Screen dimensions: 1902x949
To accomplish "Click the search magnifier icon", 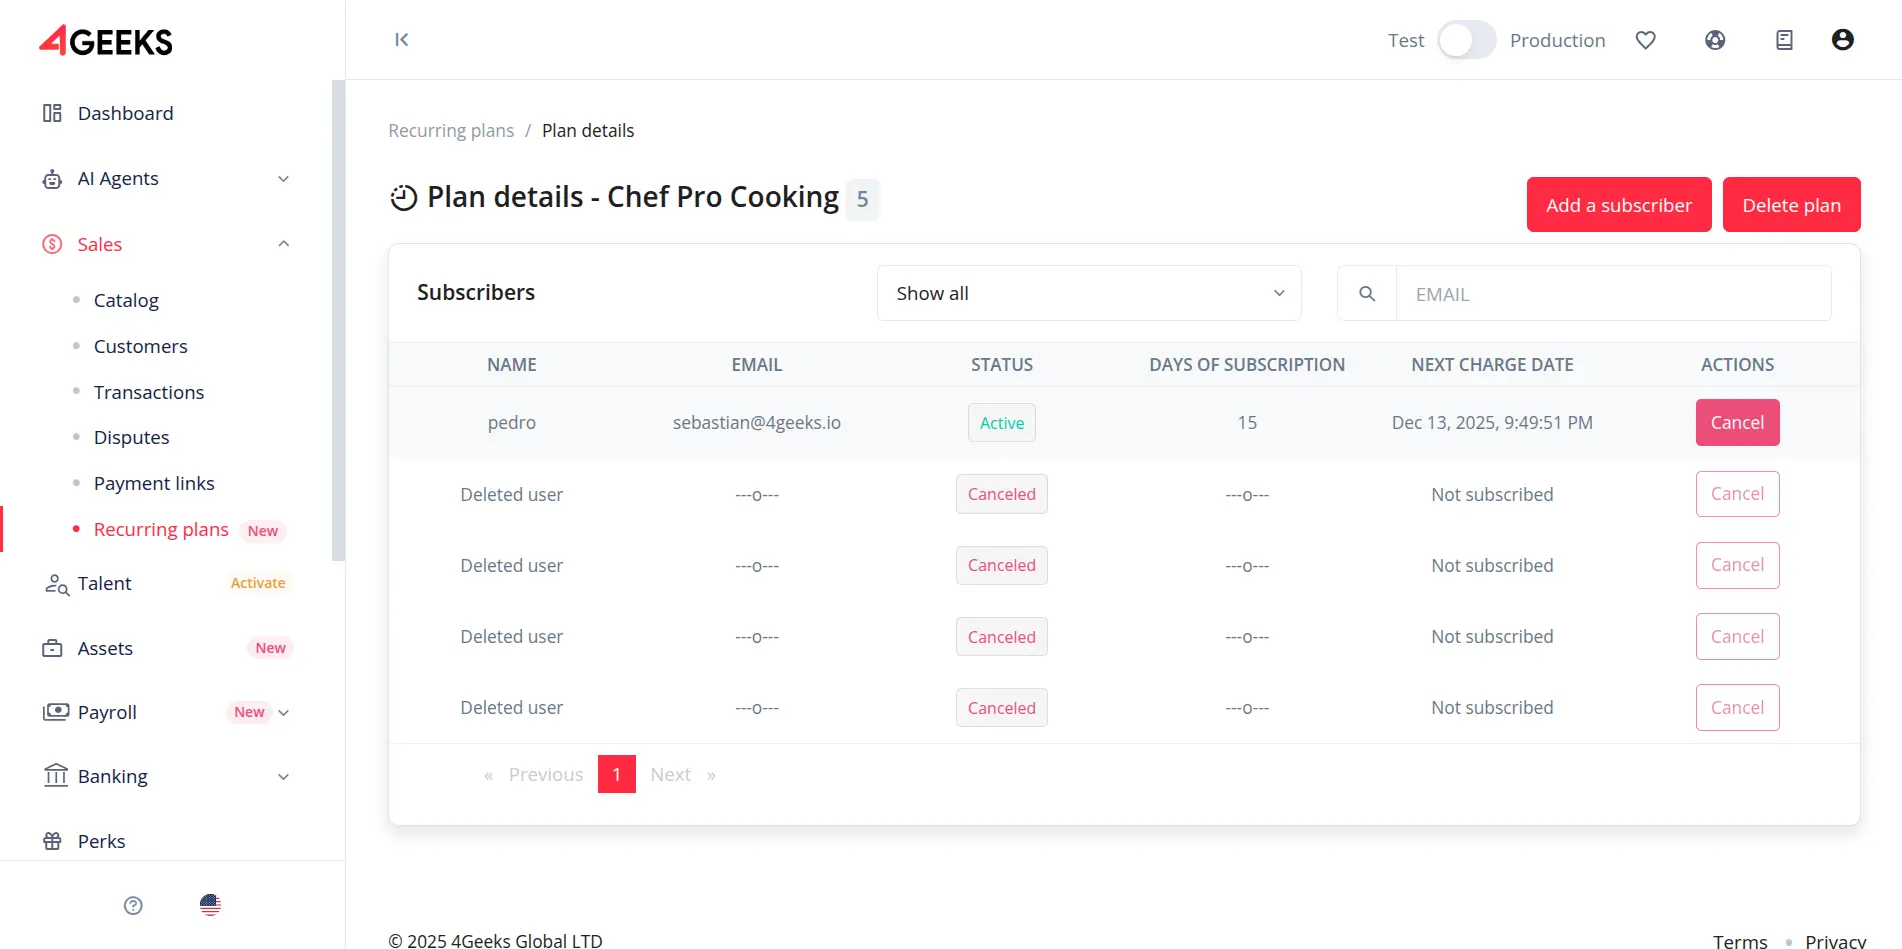I will (1366, 293).
